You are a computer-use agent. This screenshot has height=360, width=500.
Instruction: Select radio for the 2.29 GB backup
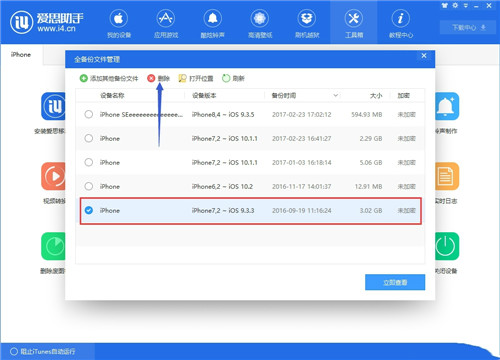89,138
